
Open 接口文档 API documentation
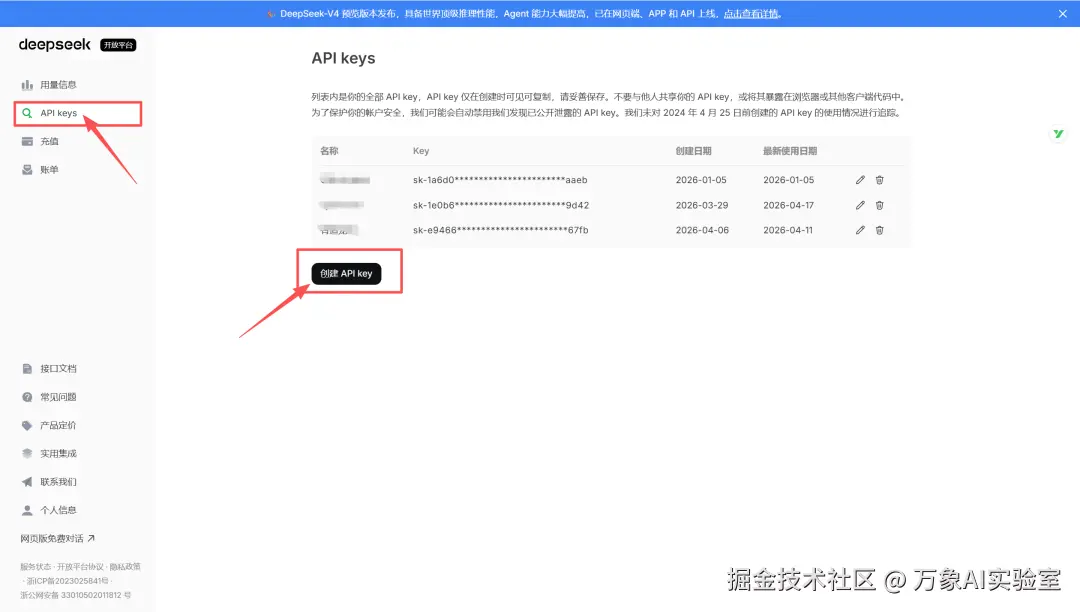pos(58,368)
